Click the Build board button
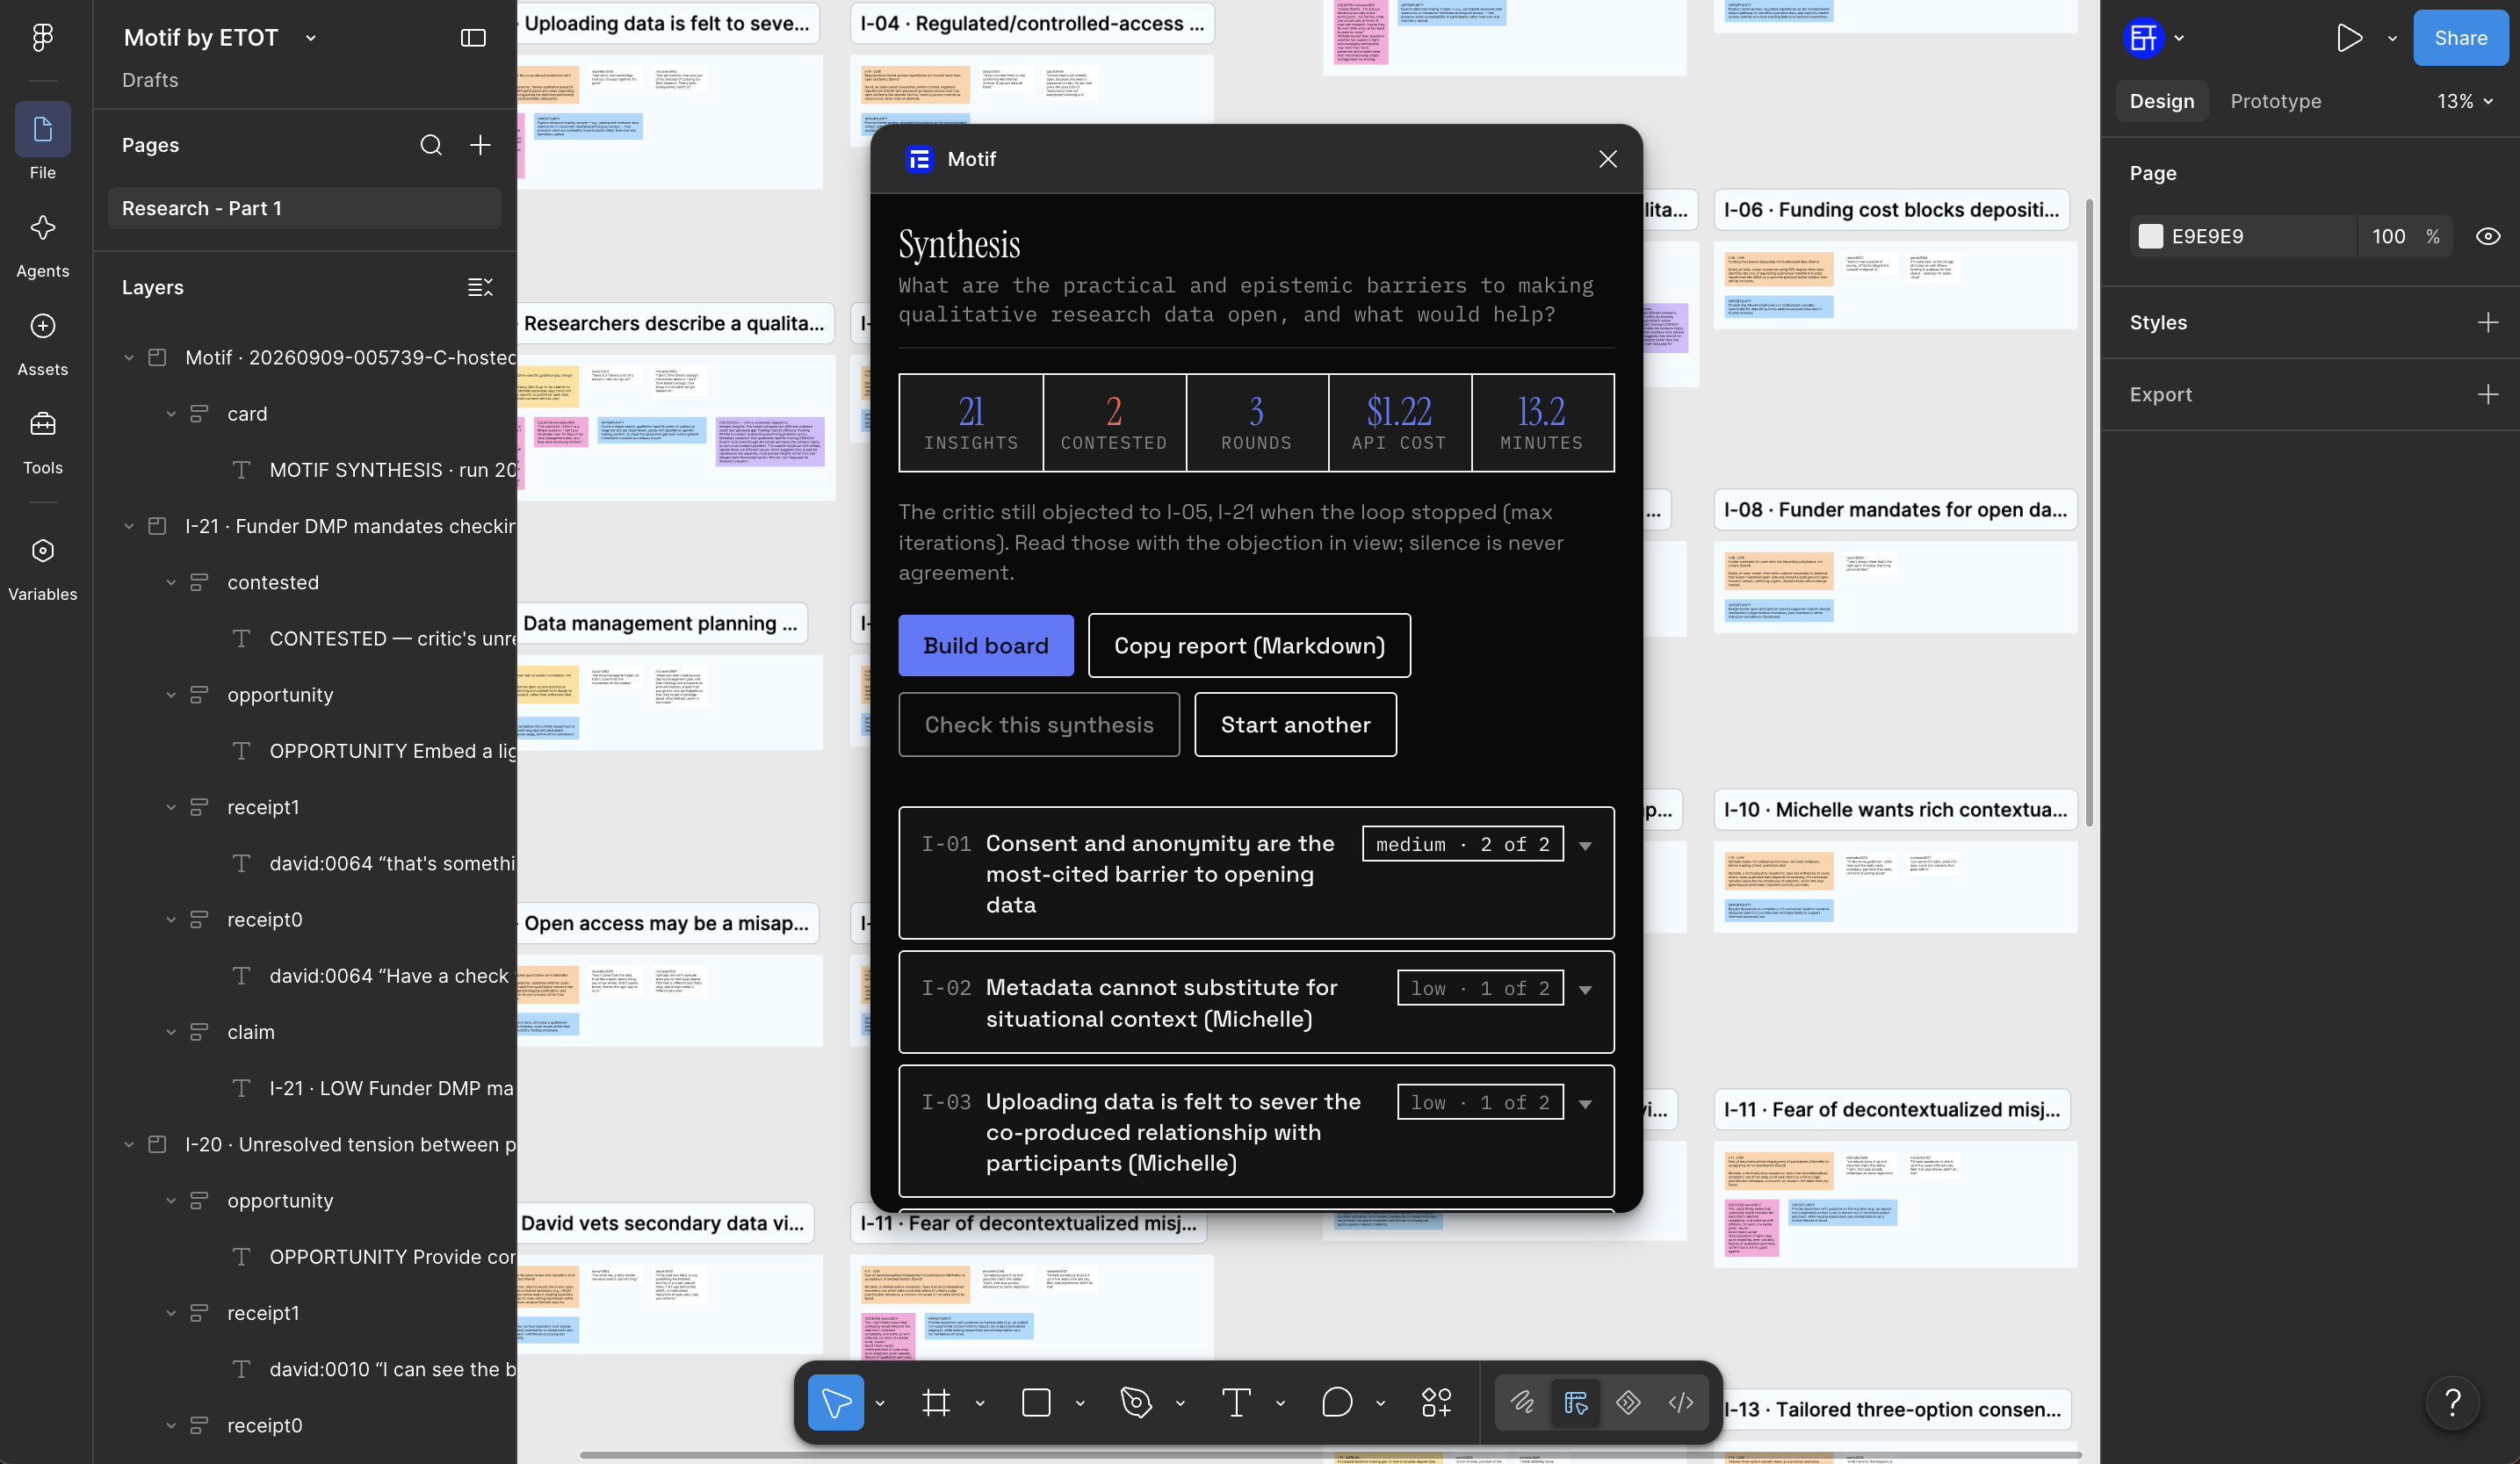 pyautogui.click(x=985, y=645)
